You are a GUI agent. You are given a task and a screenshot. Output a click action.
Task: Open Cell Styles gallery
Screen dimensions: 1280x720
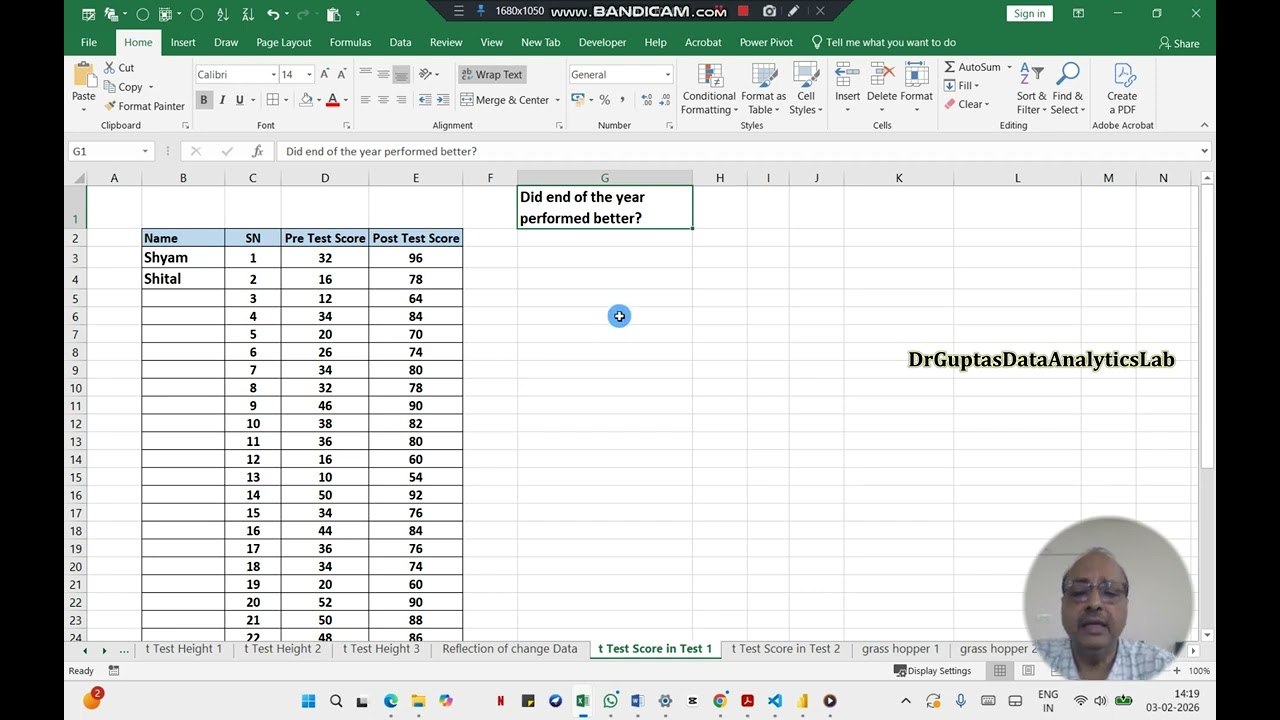click(x=806, y=90)
